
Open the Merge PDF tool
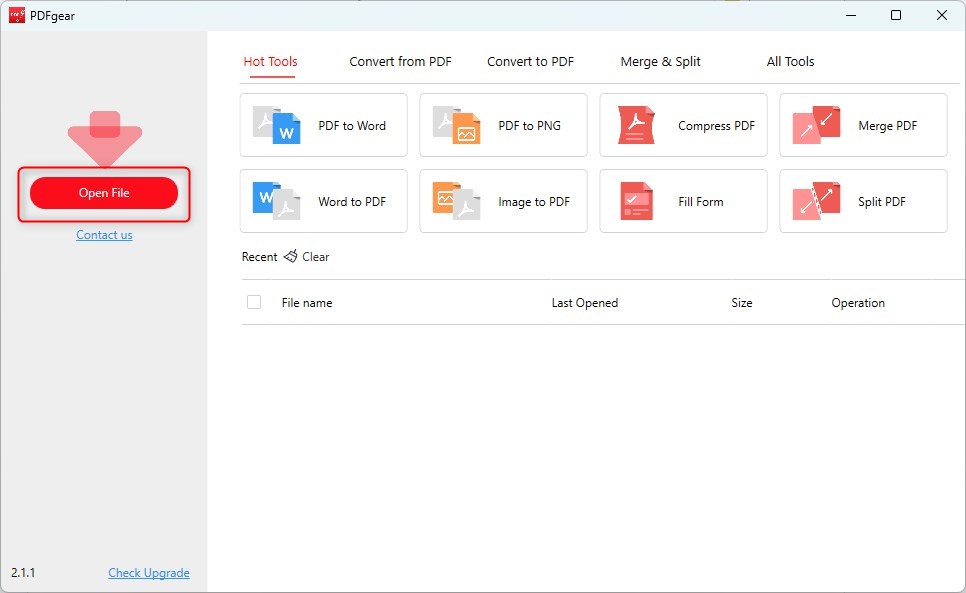point(862,124)
